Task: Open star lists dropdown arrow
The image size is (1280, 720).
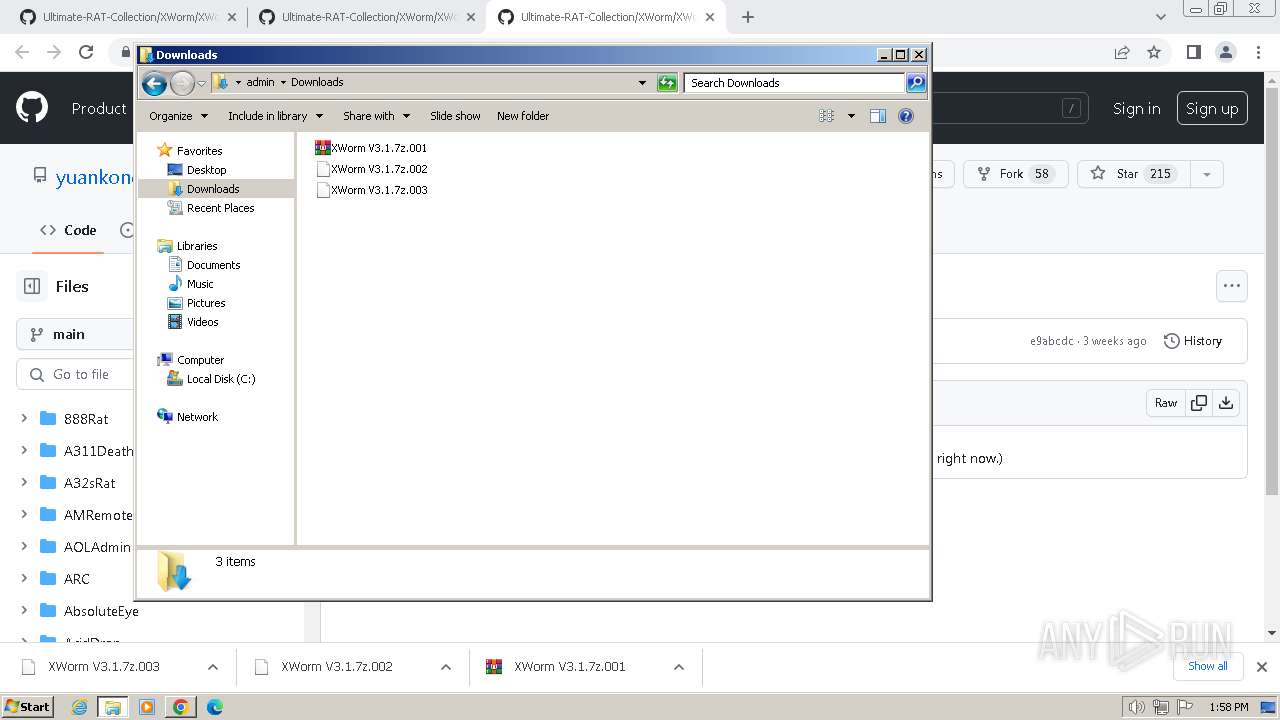Action: click(1206, 174)
